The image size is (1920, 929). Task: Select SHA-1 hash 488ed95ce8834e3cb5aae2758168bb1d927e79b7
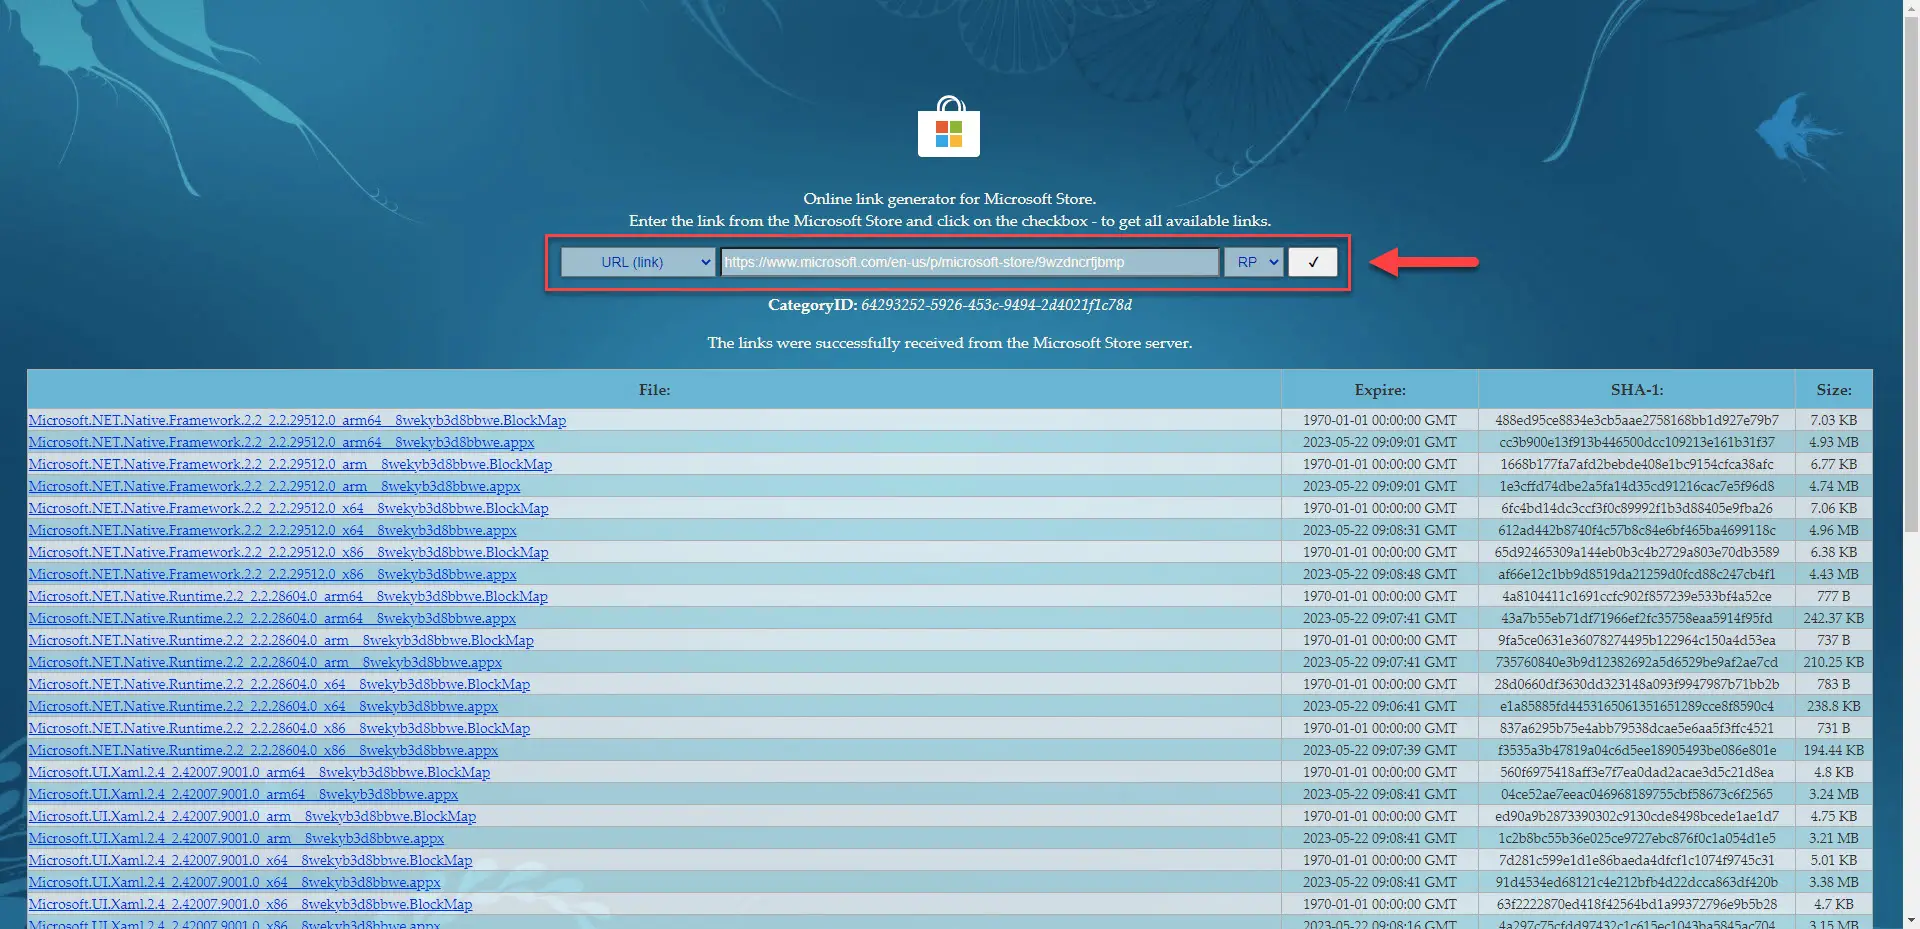click(1636, 420)
